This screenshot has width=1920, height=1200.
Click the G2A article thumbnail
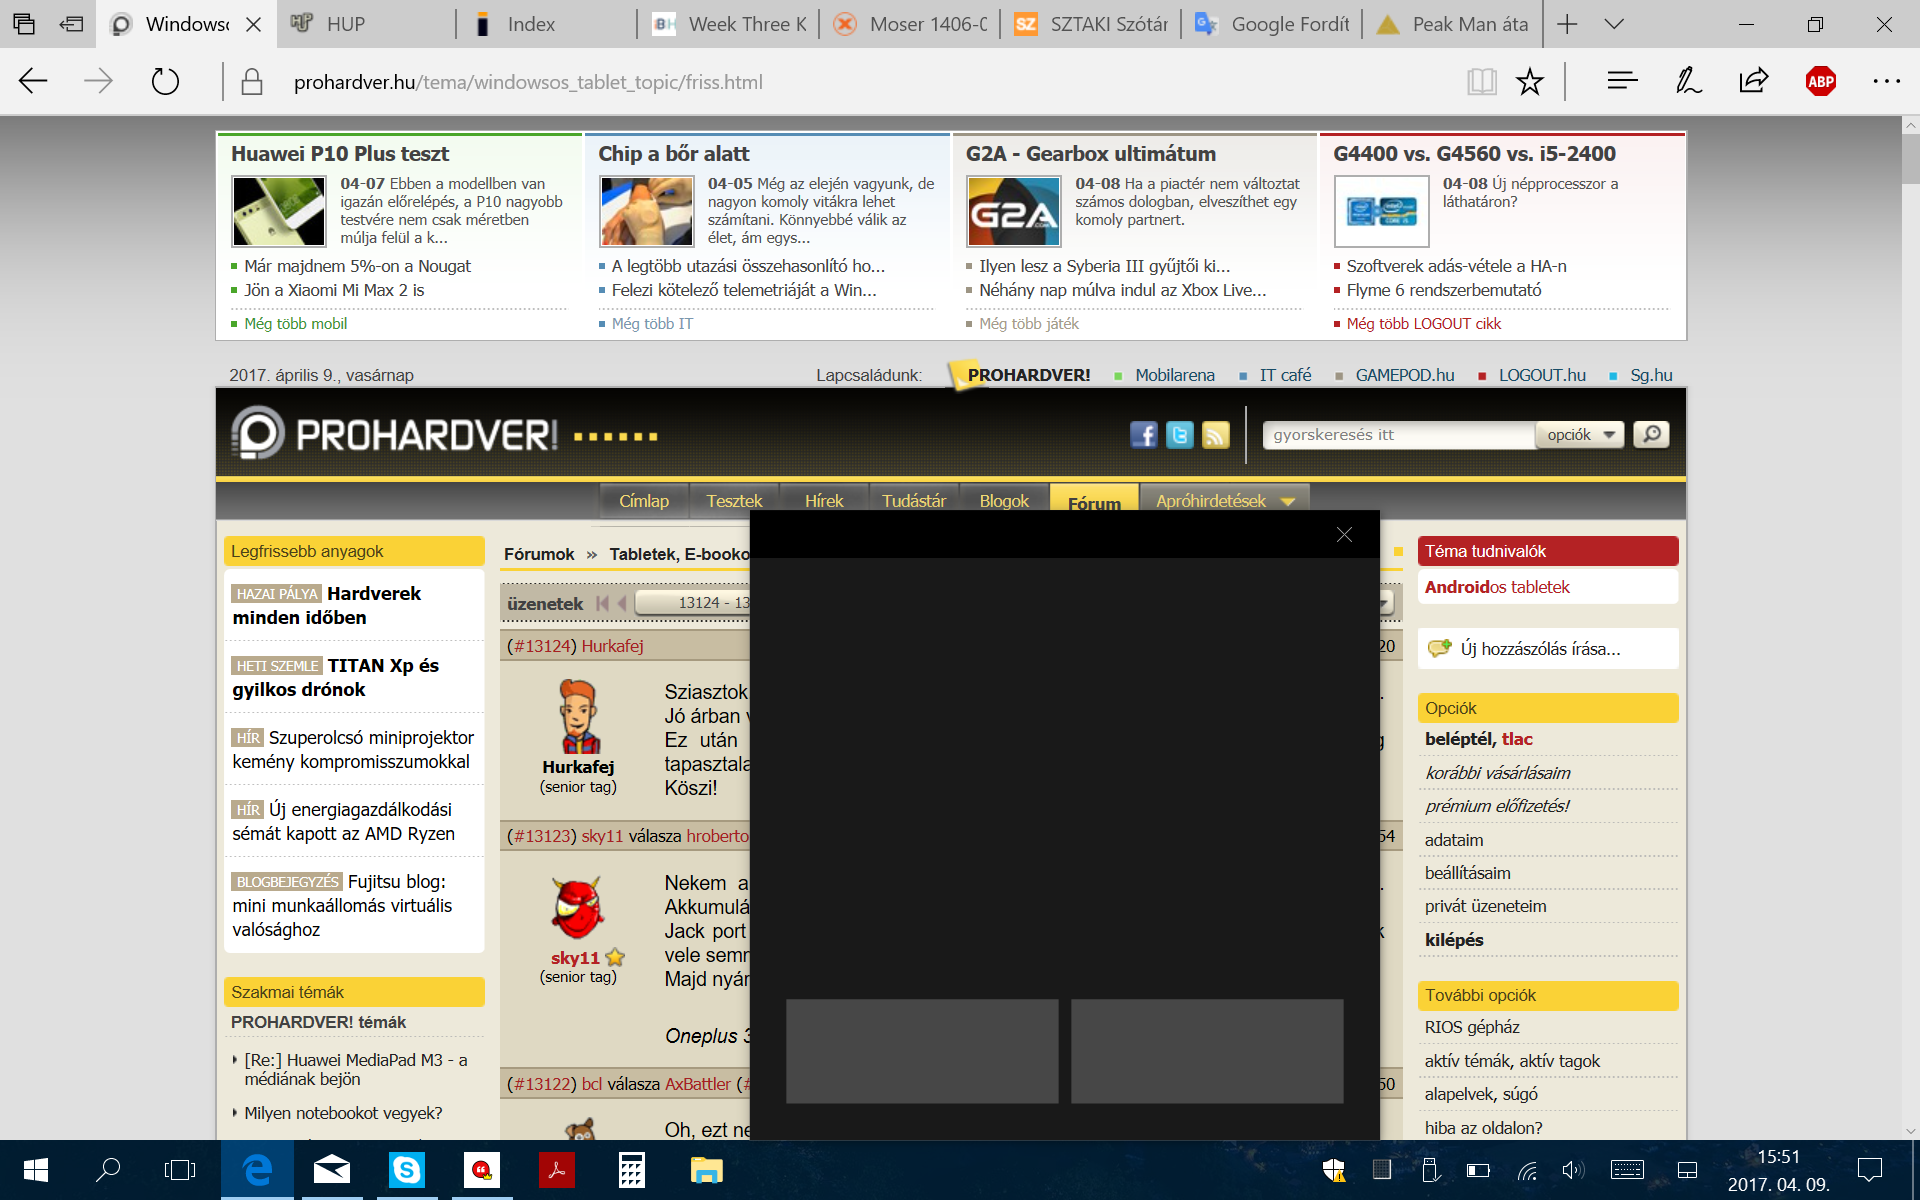[x=1013, y=211]
